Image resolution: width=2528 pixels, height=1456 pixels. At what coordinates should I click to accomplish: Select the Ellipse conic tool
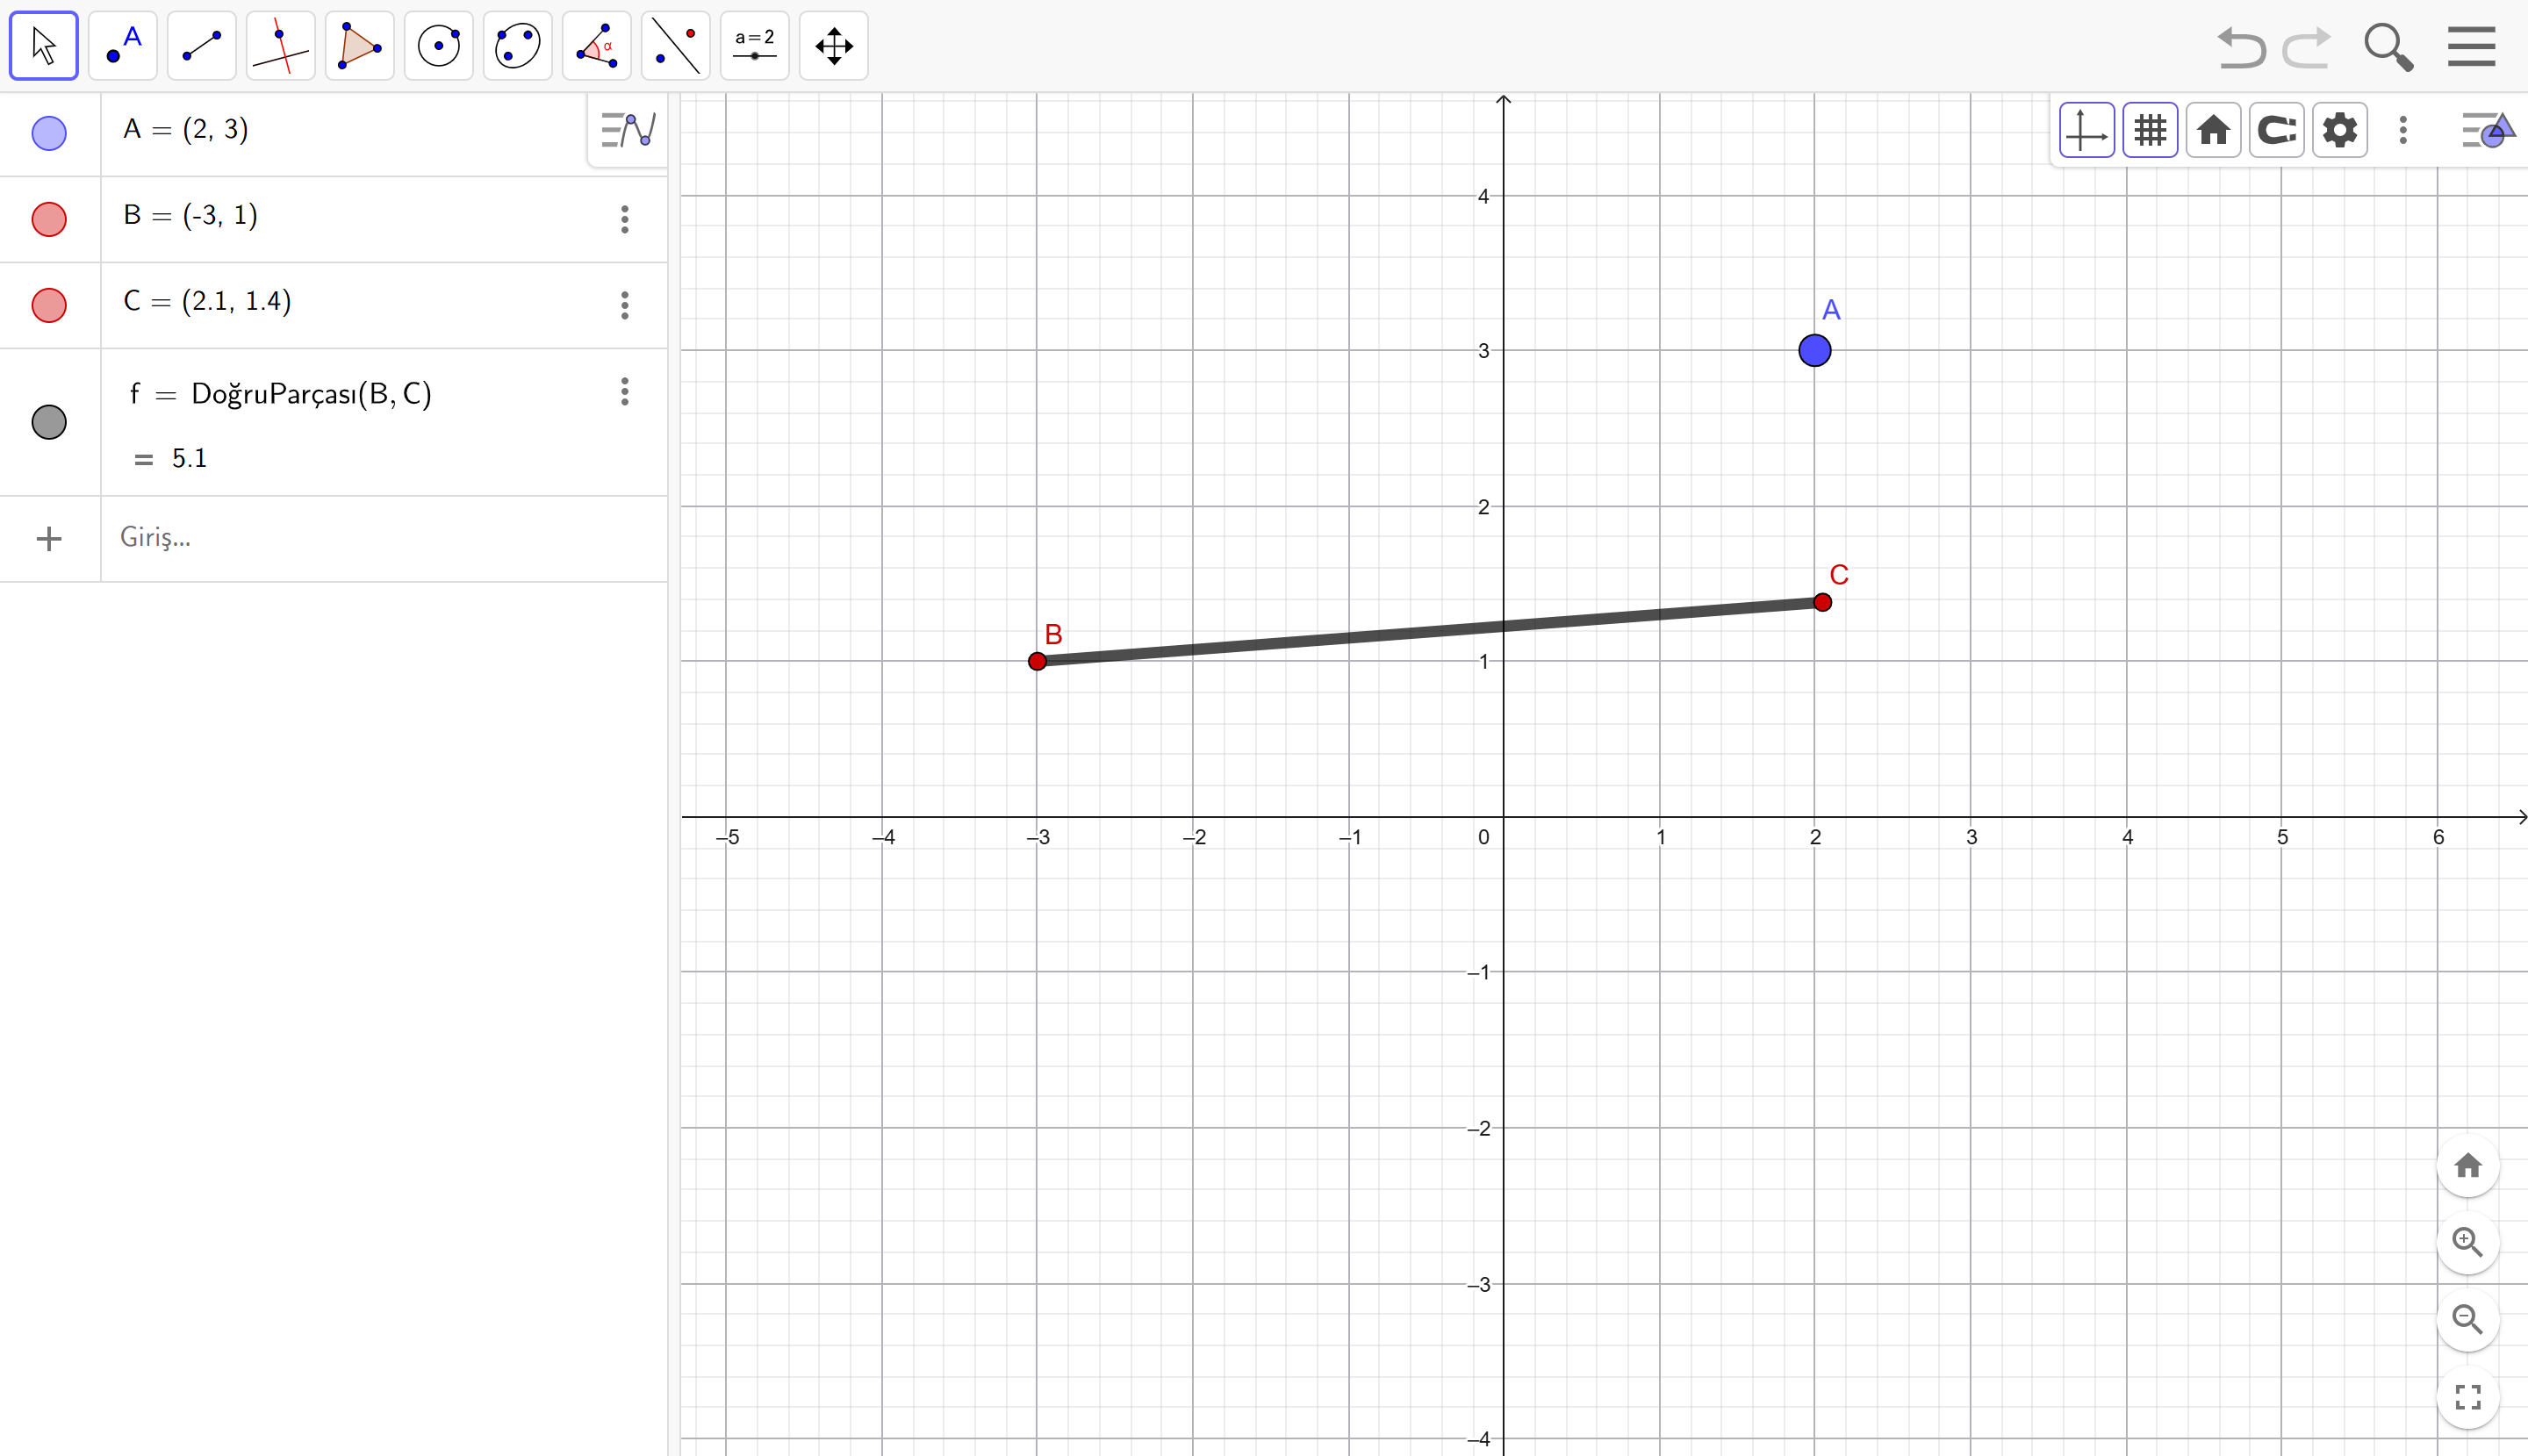click(x=518, y=46)
